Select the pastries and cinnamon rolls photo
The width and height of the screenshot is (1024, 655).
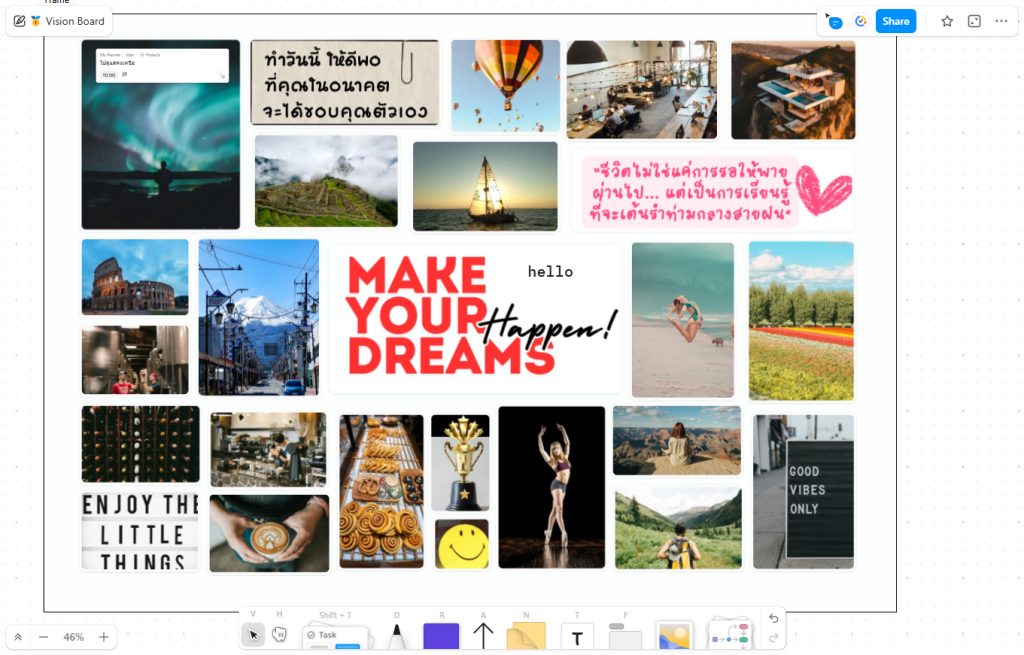(x=381, y=491)
